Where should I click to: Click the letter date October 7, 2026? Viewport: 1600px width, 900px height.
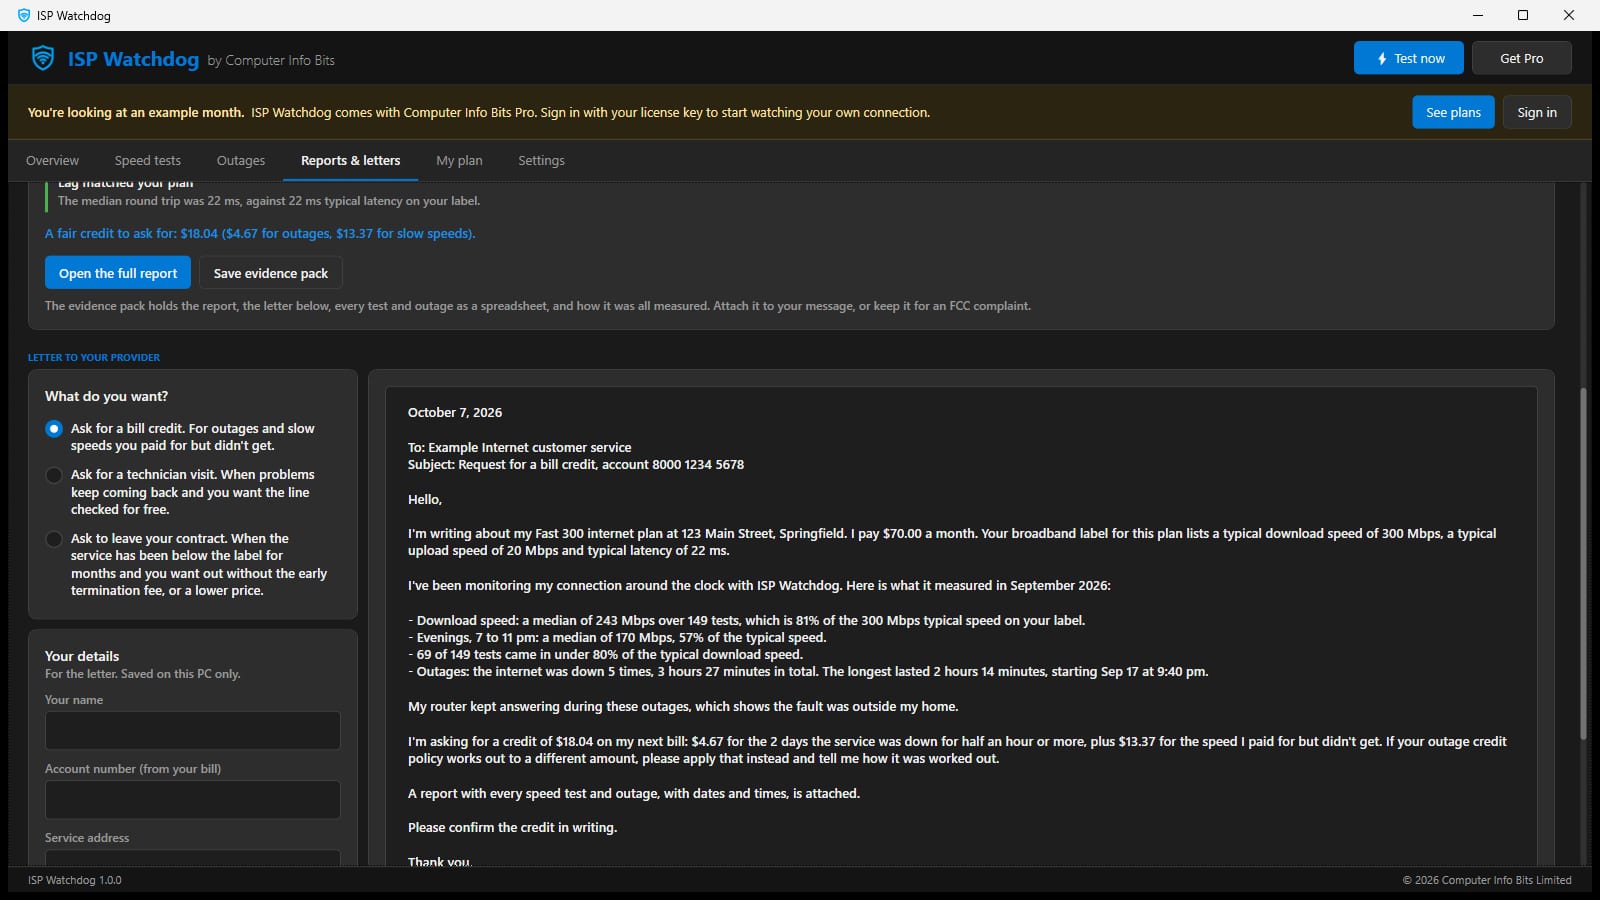455,412
